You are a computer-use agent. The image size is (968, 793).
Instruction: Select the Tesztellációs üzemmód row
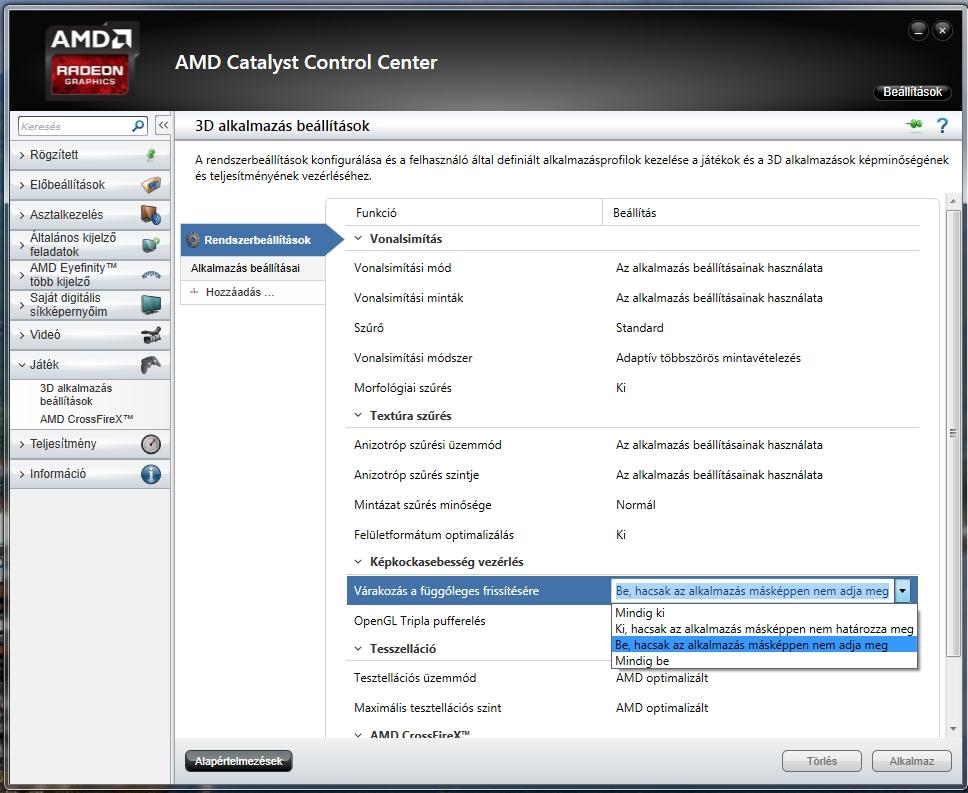[633, 678]
